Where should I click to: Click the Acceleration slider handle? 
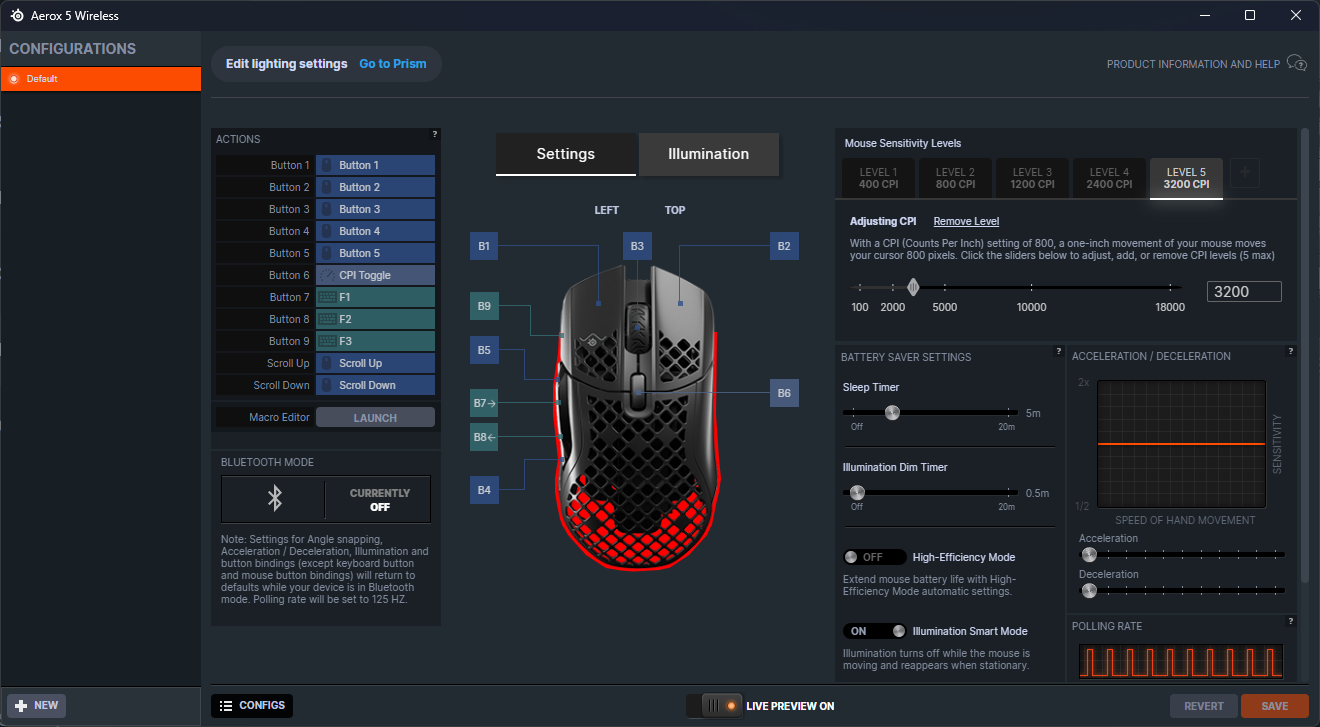(x=1089, y=554)
